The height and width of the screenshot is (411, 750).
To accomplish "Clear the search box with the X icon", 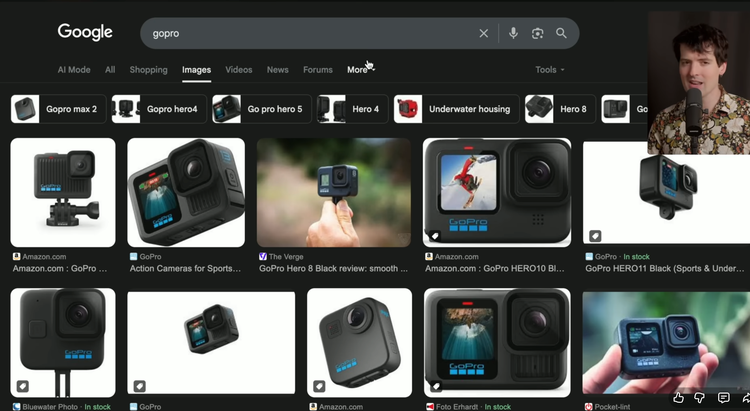I will coord(484,33).
